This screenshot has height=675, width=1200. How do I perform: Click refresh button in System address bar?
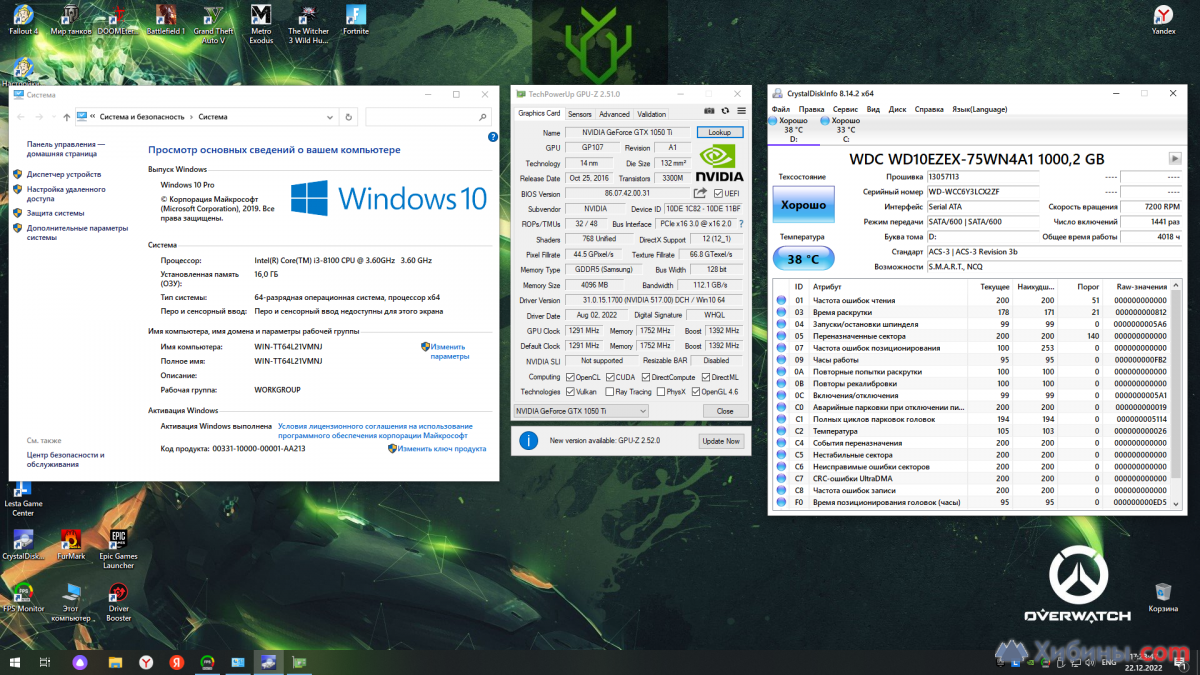[348, 117]
